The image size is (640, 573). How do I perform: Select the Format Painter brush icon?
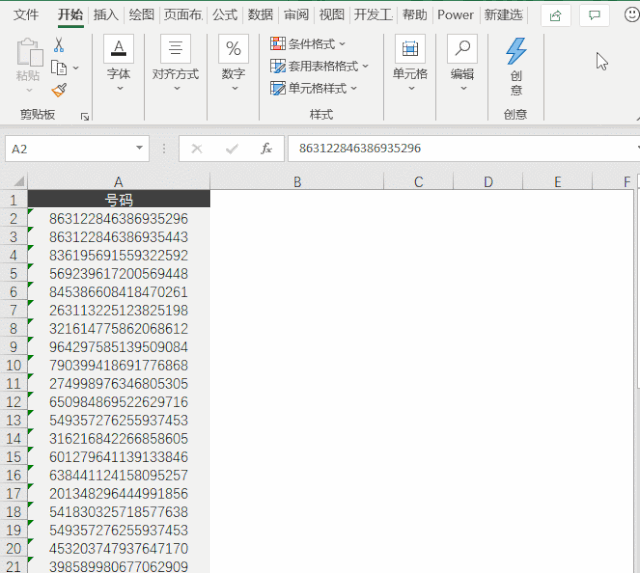coord(59,90)
